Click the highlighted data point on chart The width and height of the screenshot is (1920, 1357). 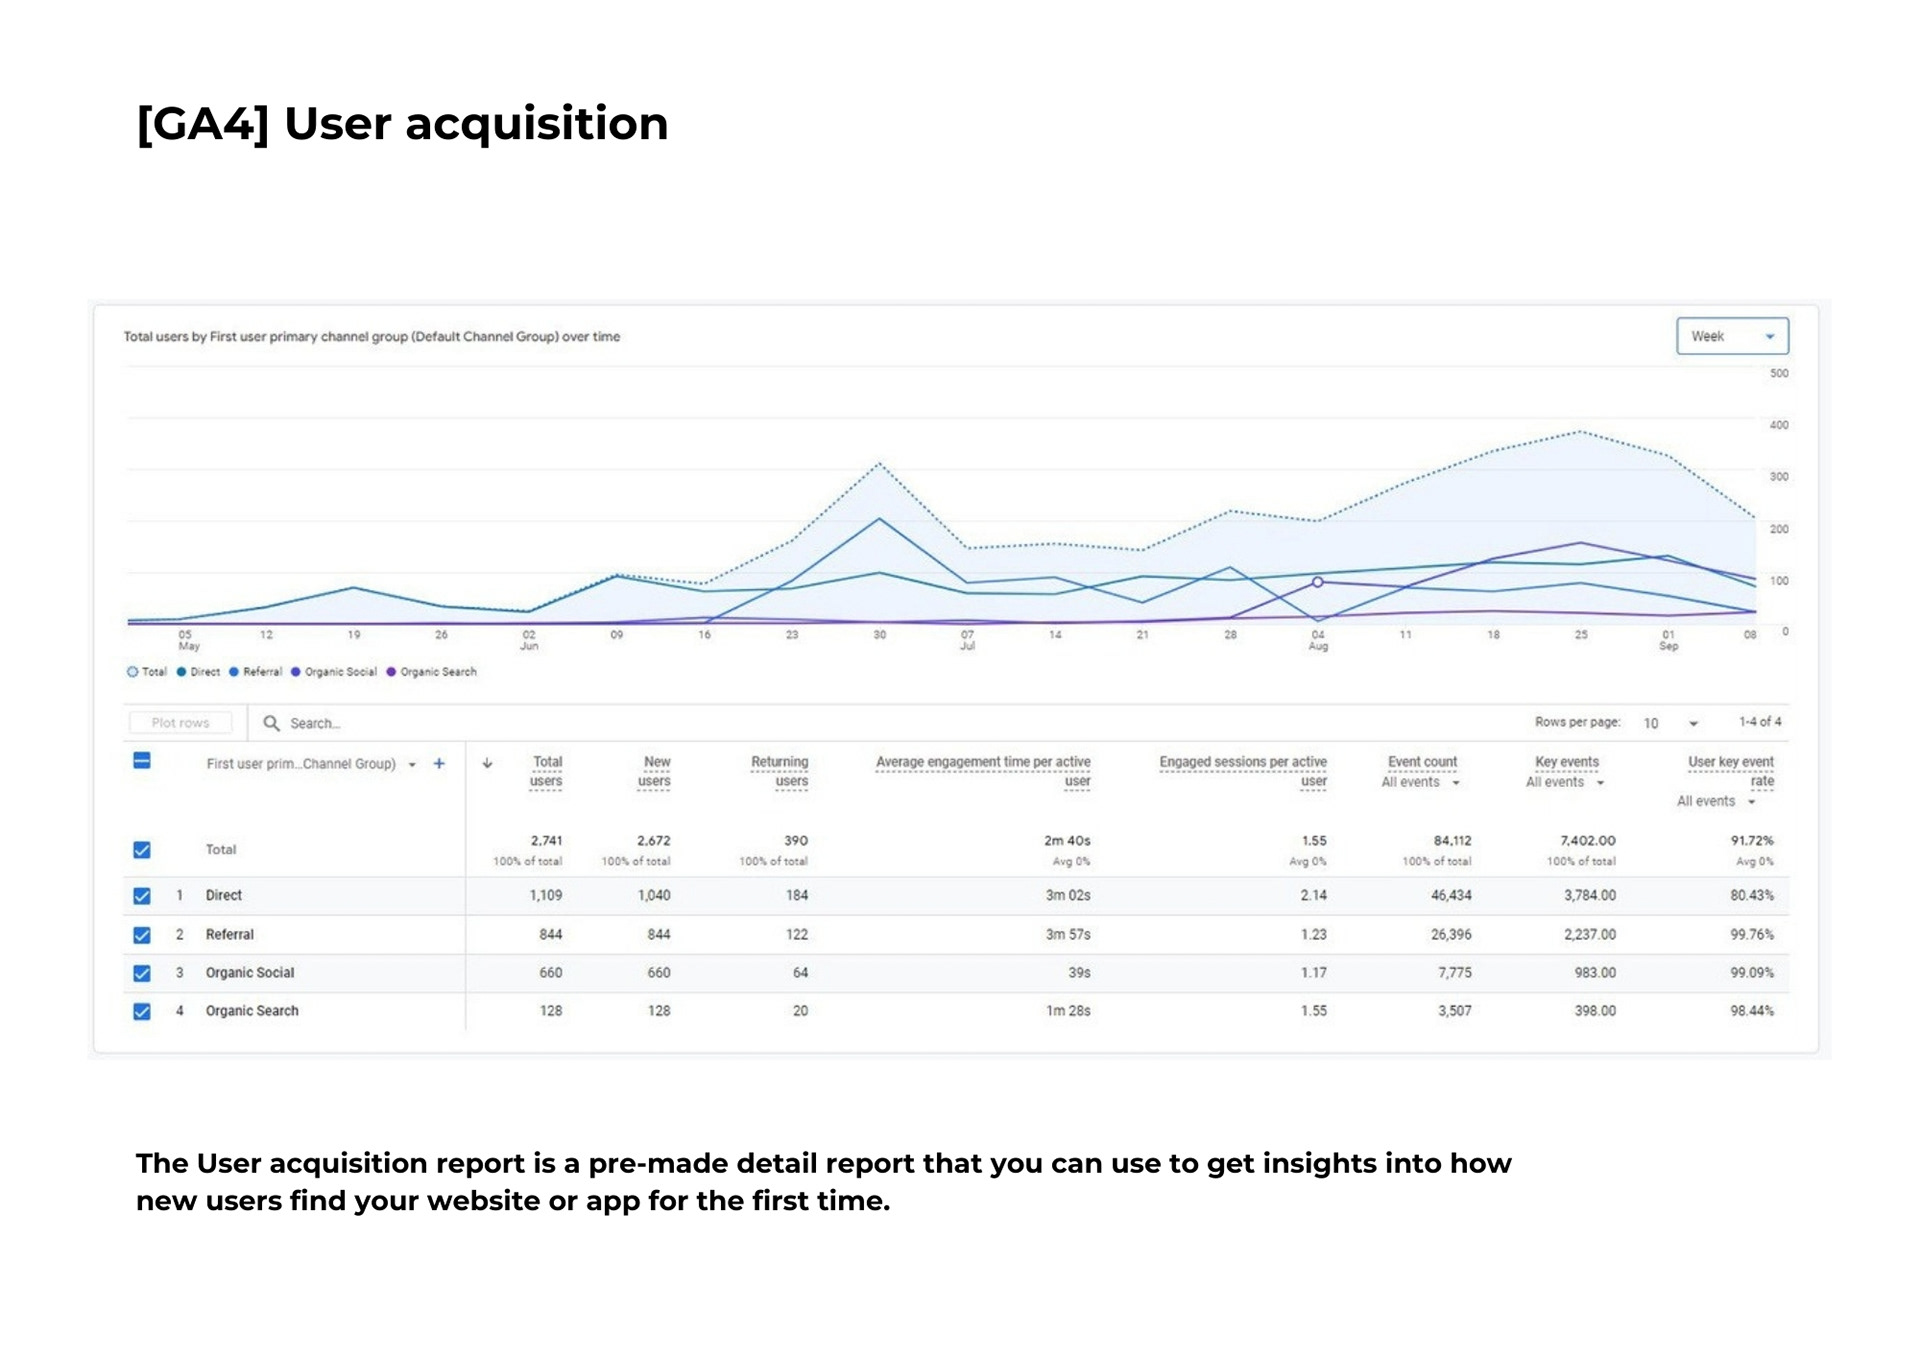(x=1318, y=582)
